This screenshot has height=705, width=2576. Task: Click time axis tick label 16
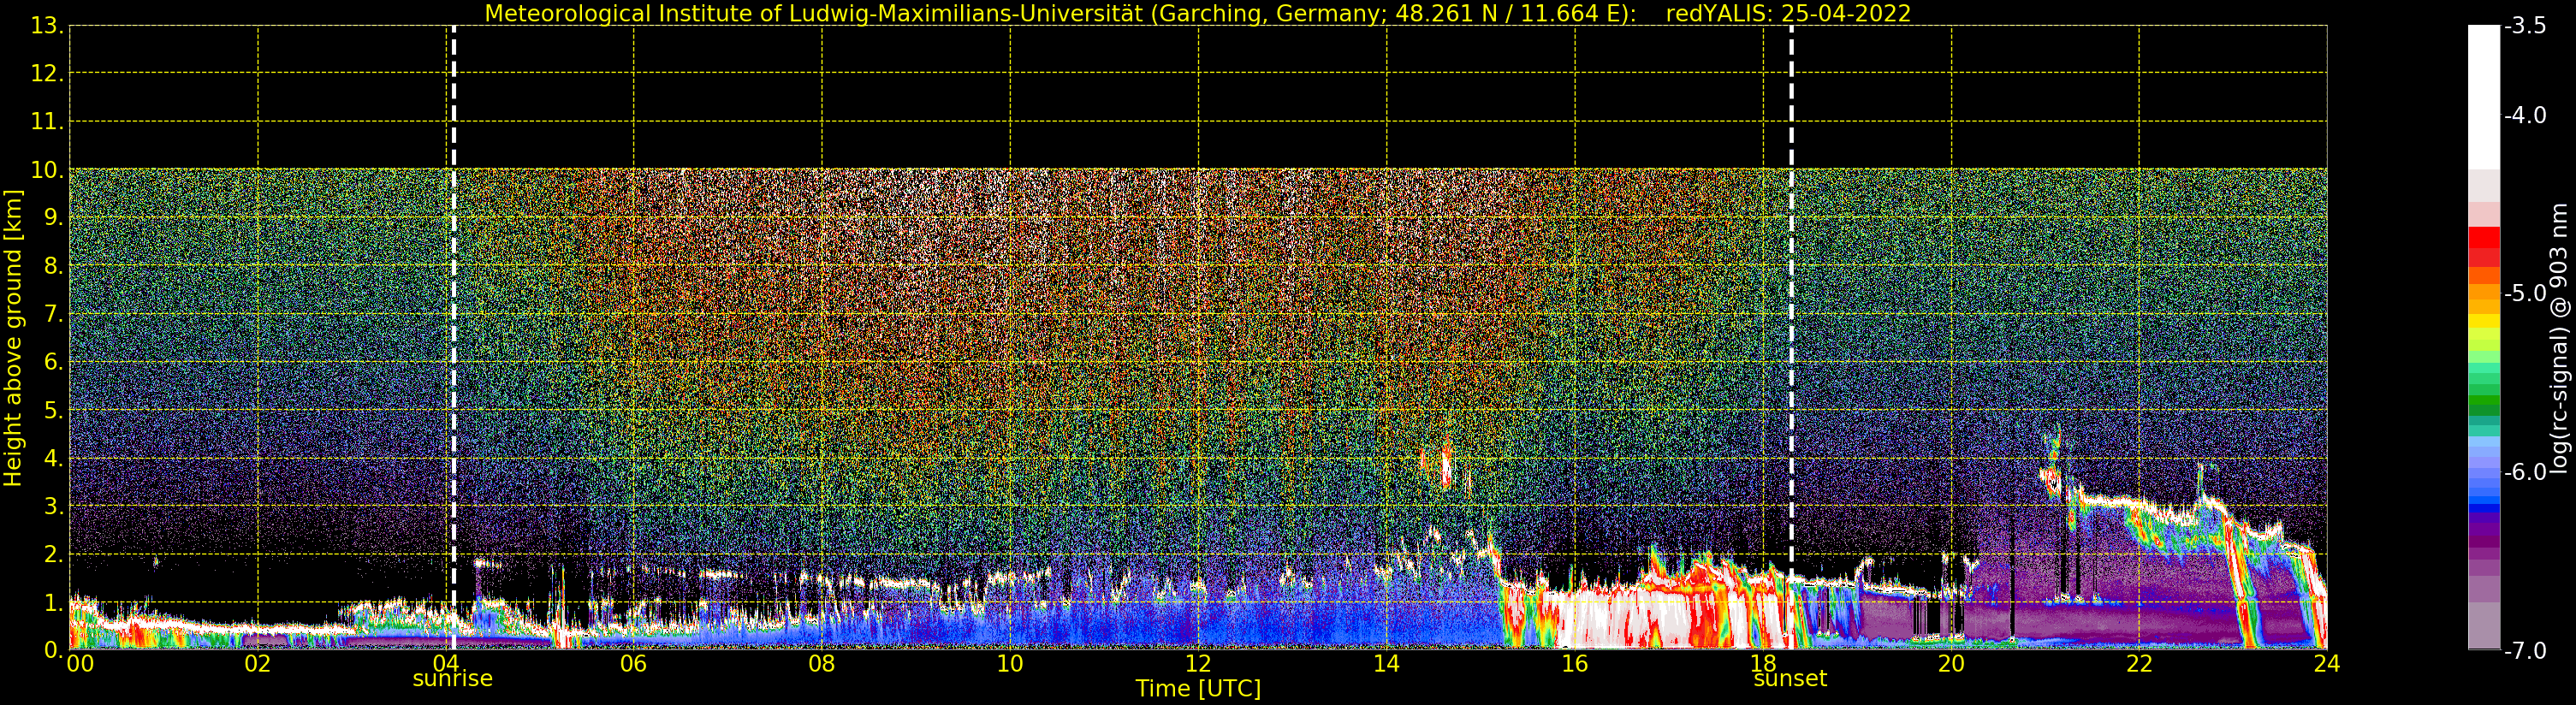point(1574,664)
